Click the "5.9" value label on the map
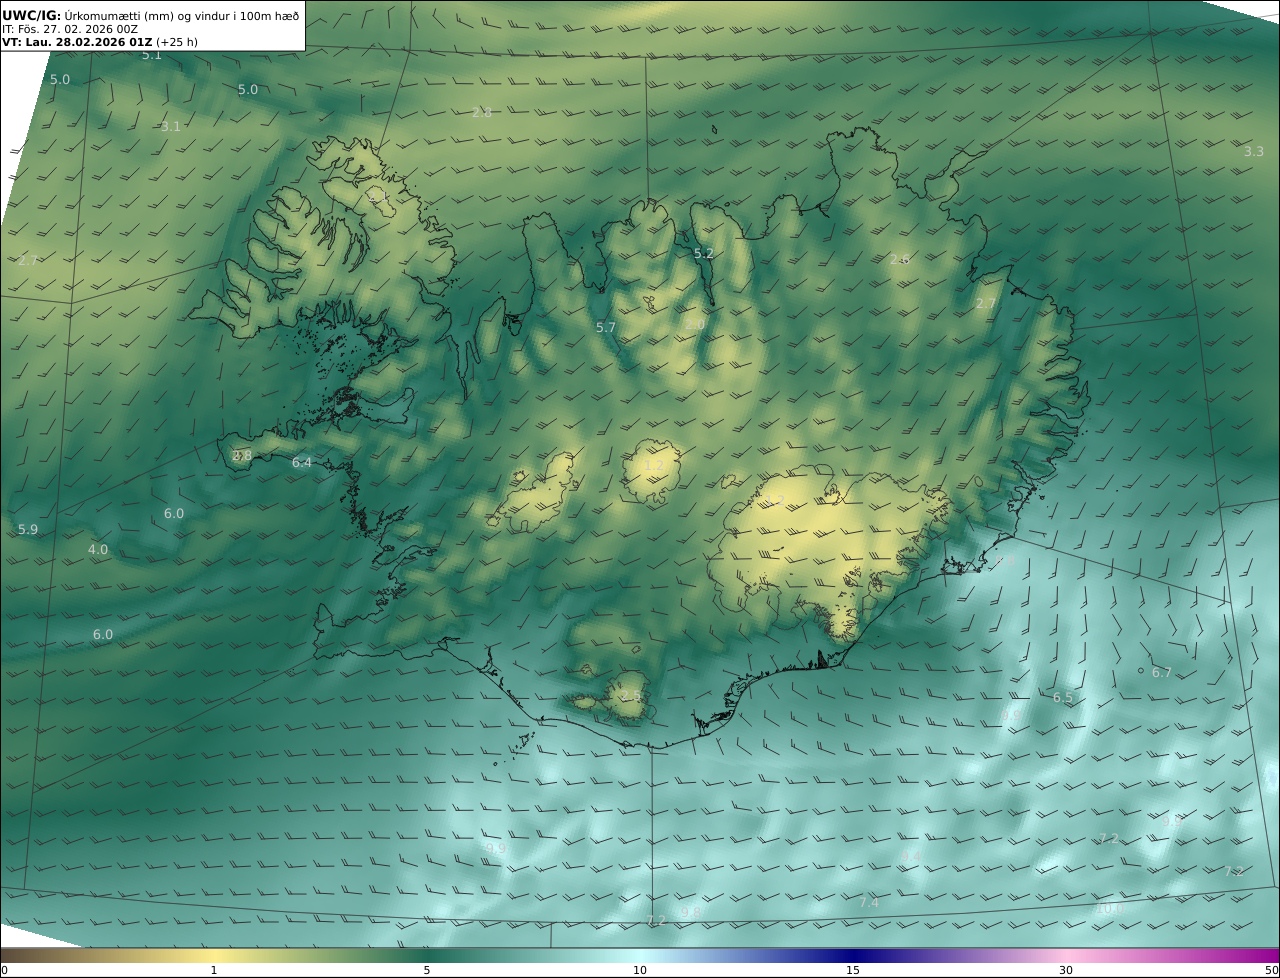The width and height of the screenshot is (1280, 978). [28, 529]
